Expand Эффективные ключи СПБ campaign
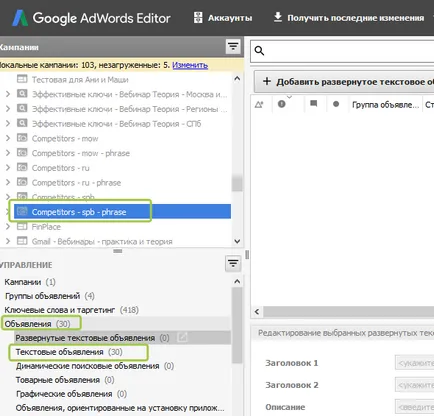 tap(8, 124)
